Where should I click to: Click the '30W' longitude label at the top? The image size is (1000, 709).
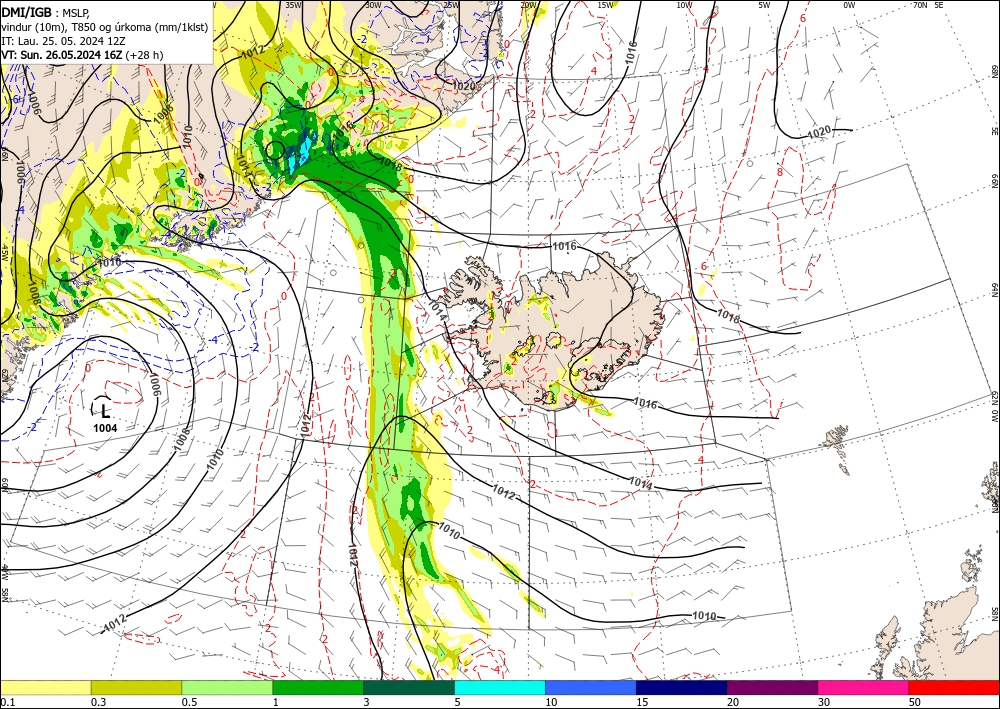coord(374,5)
